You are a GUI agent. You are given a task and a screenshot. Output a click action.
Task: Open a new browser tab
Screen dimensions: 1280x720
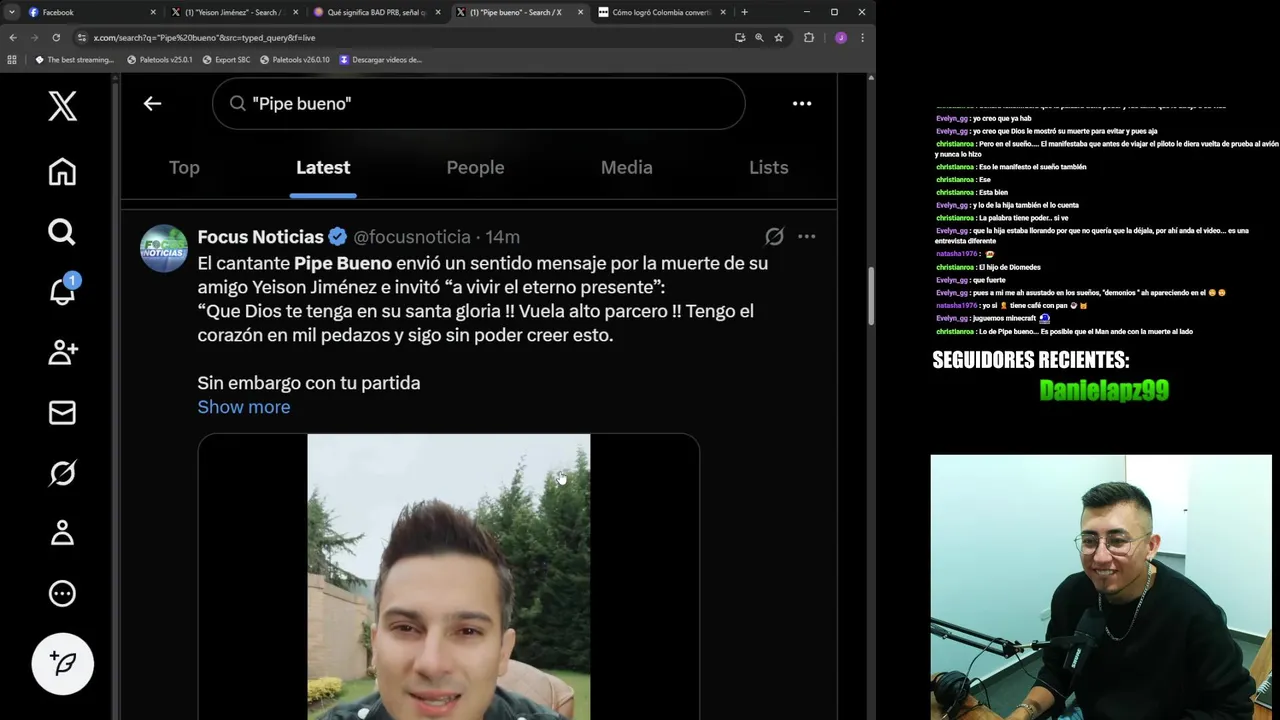[x=744, y=12]
